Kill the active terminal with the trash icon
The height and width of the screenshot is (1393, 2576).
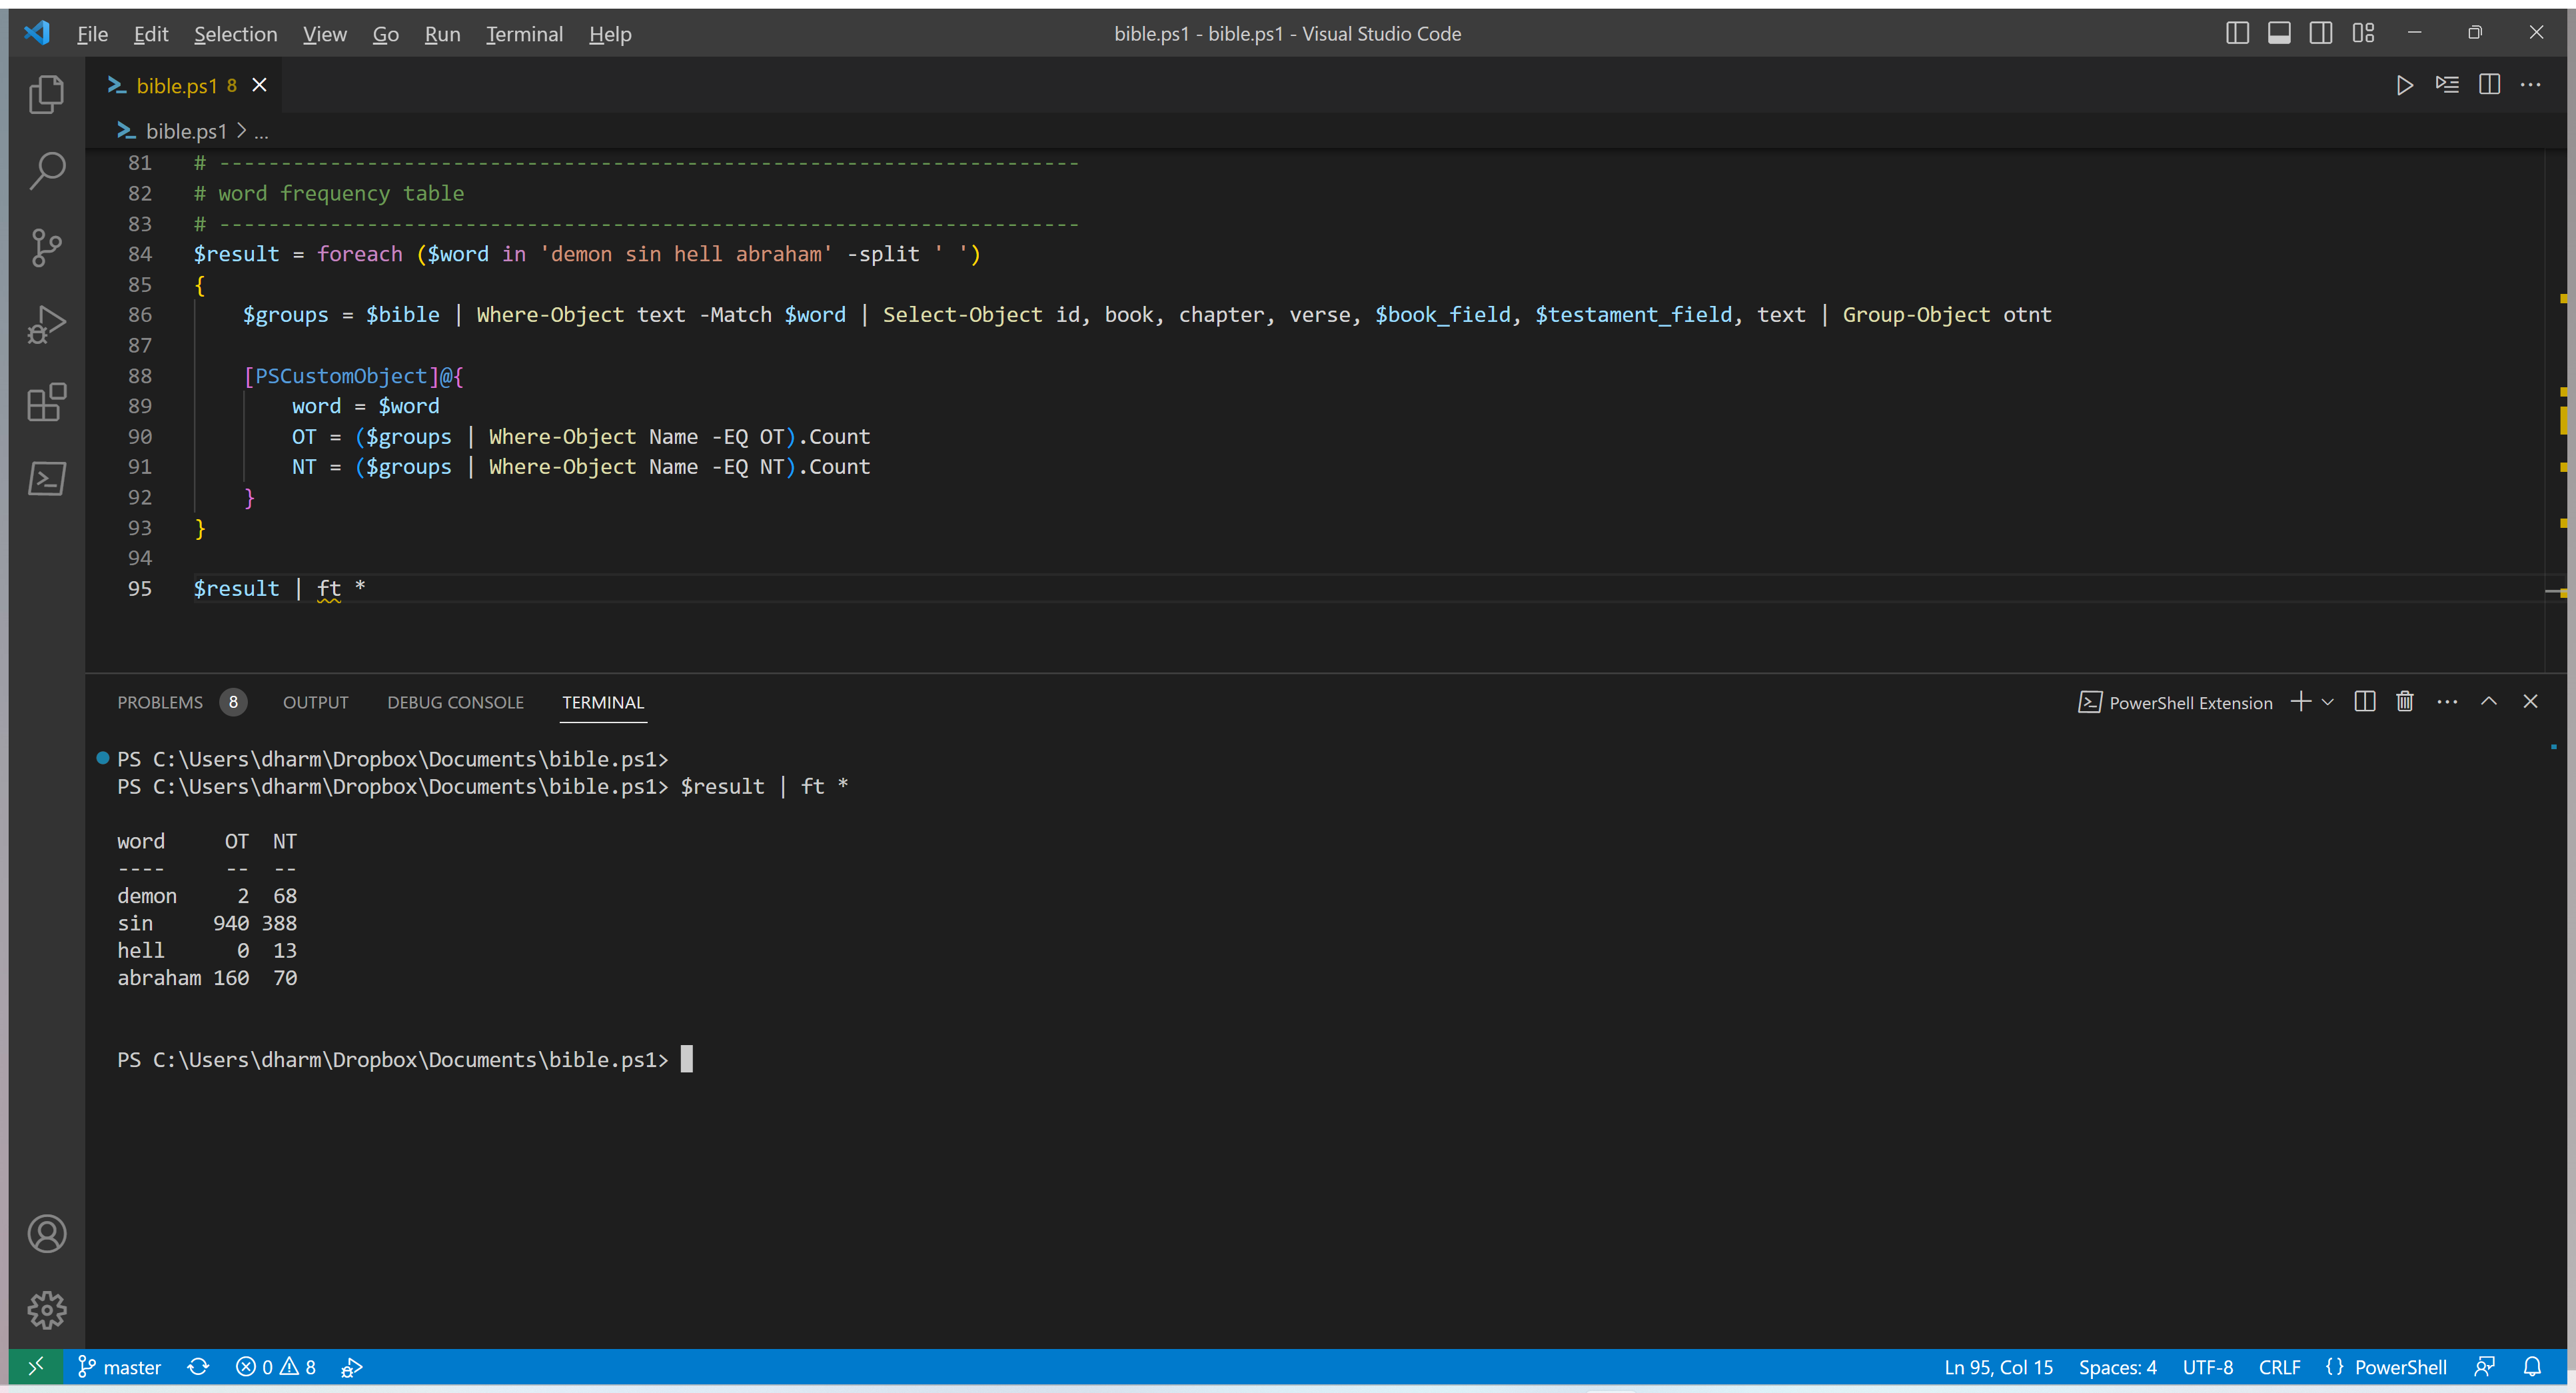[2405, 701]
